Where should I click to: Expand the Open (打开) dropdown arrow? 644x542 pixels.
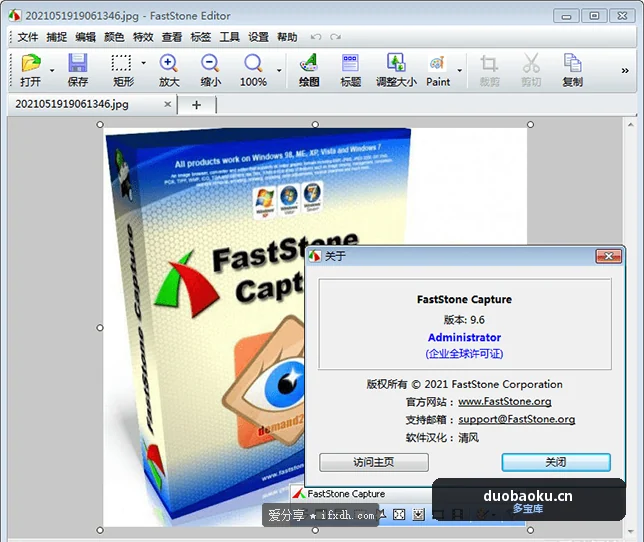52,71
